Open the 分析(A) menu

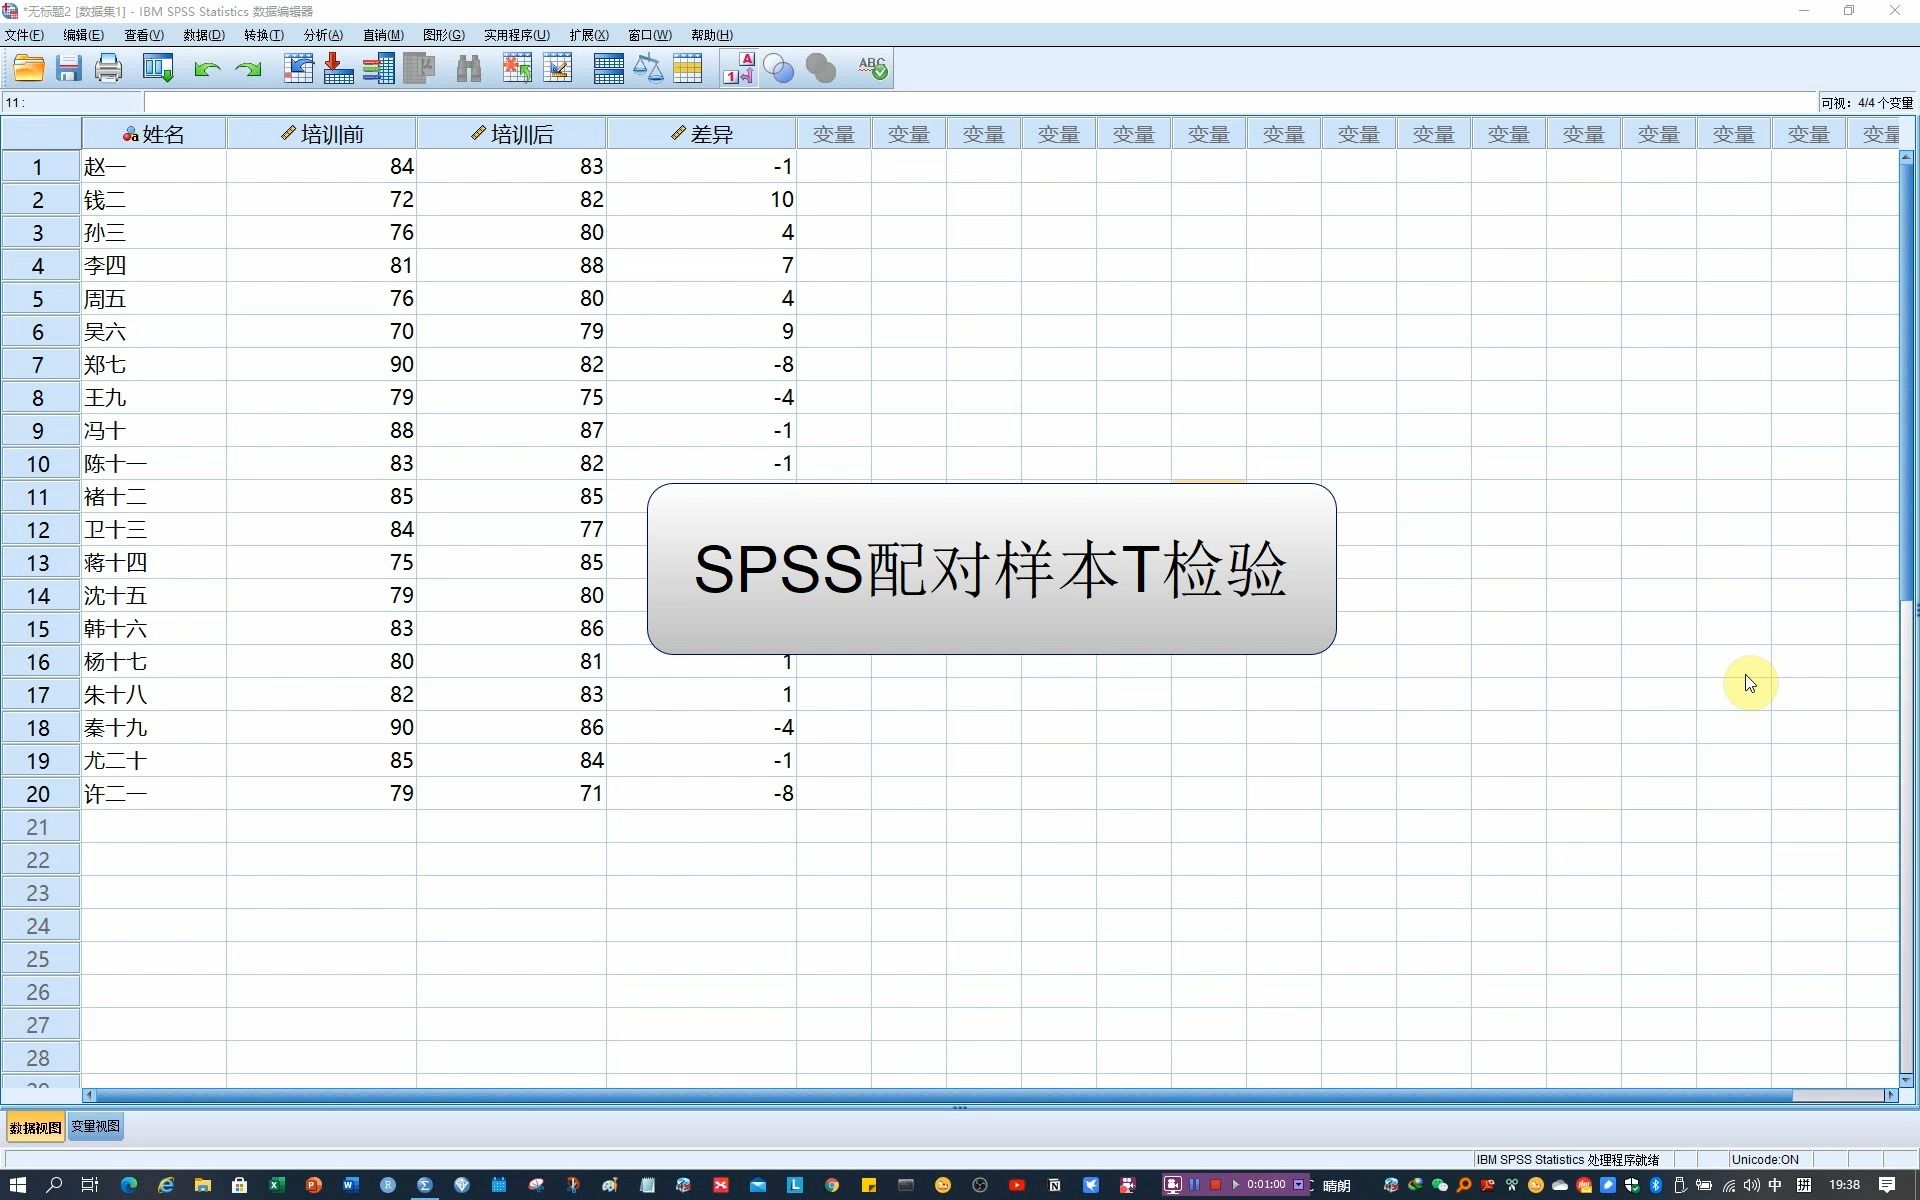(322, 35)
